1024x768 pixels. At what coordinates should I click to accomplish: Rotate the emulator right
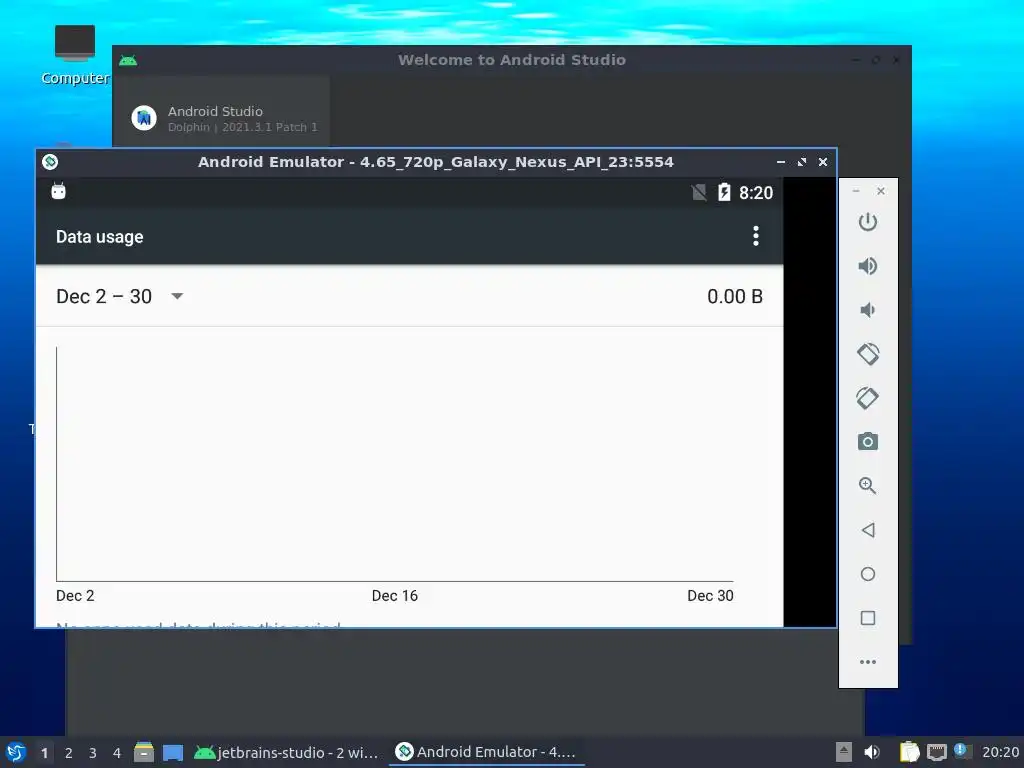tap(868, 398)
